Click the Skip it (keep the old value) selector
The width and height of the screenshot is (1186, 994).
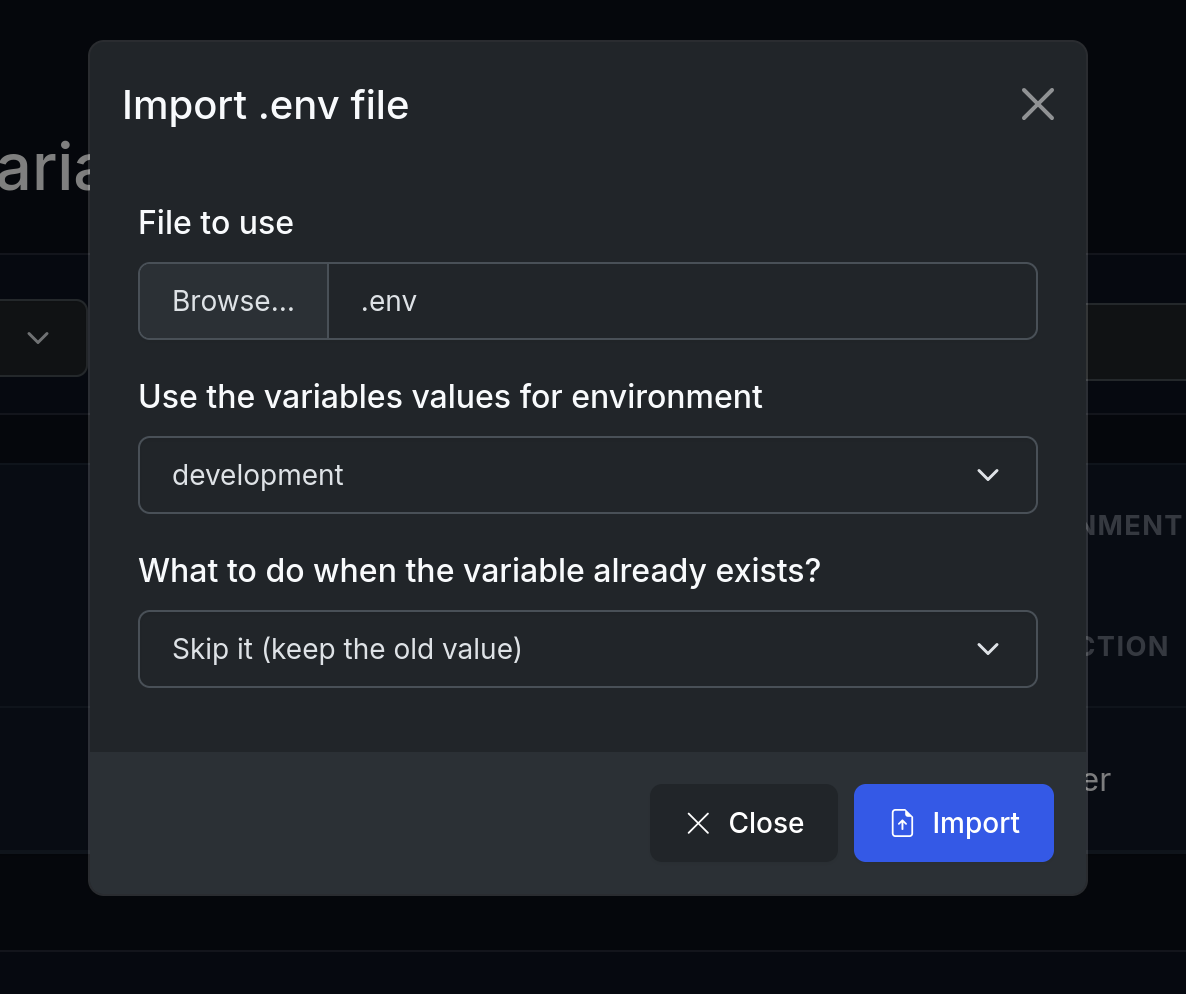(587, 649)
